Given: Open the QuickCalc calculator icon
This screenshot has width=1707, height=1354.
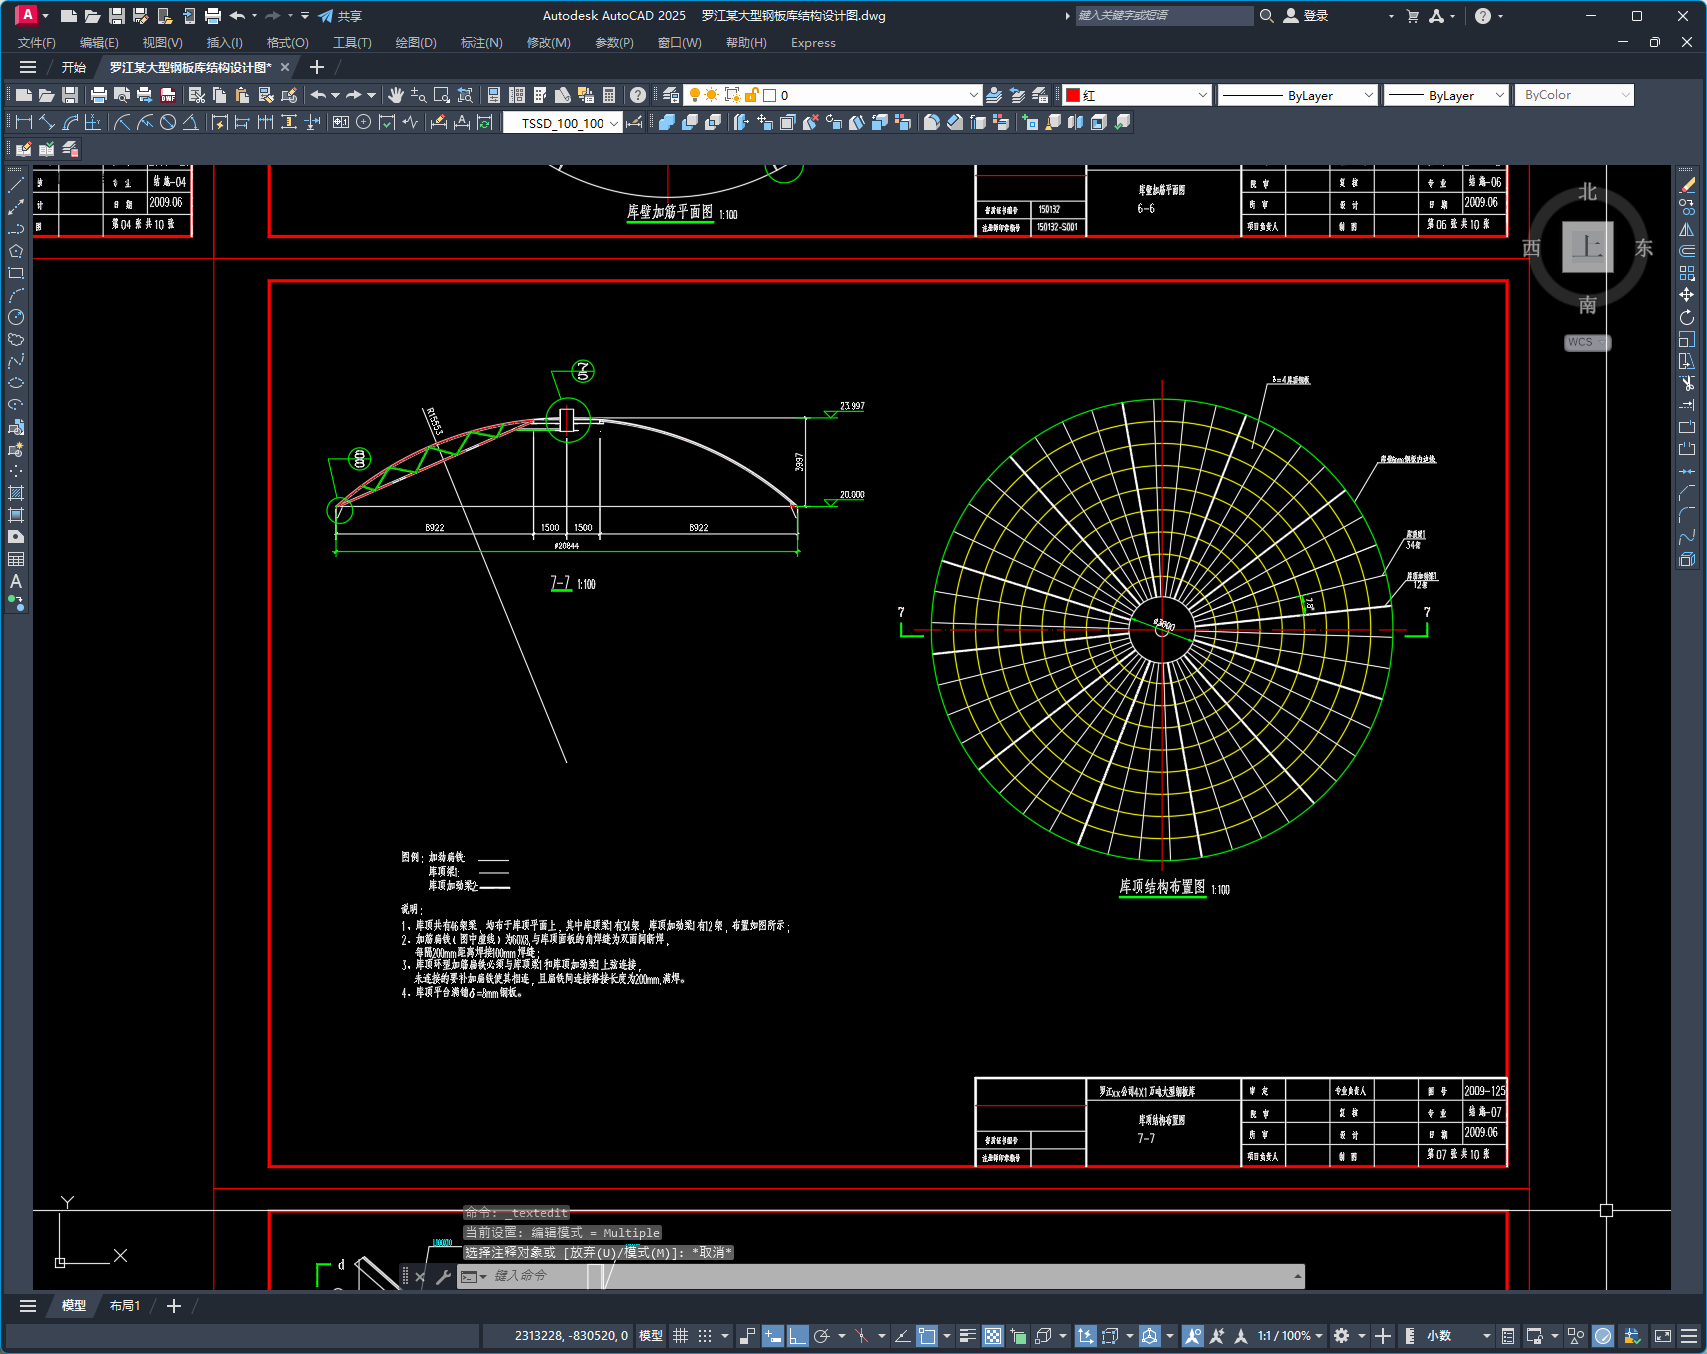Looking at the screenshot, I should tap(609, 95).
